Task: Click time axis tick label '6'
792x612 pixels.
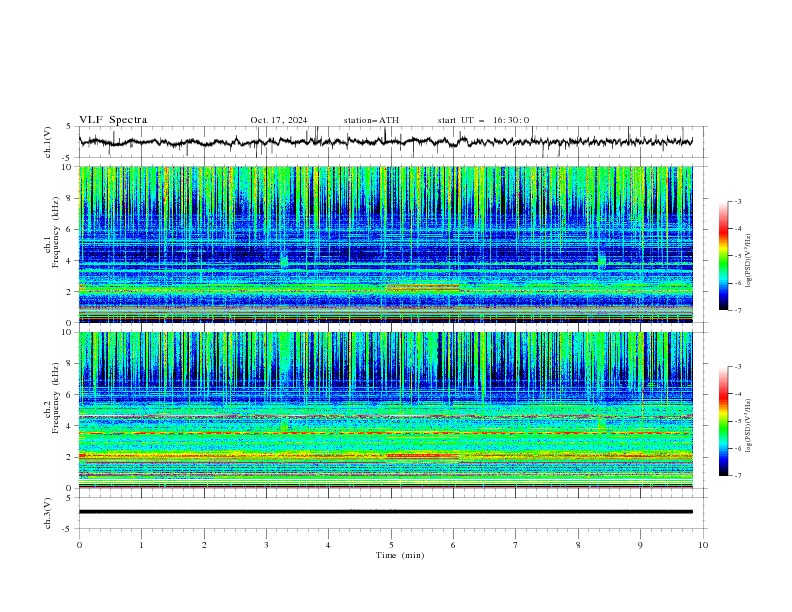Action: click(453, 545)
